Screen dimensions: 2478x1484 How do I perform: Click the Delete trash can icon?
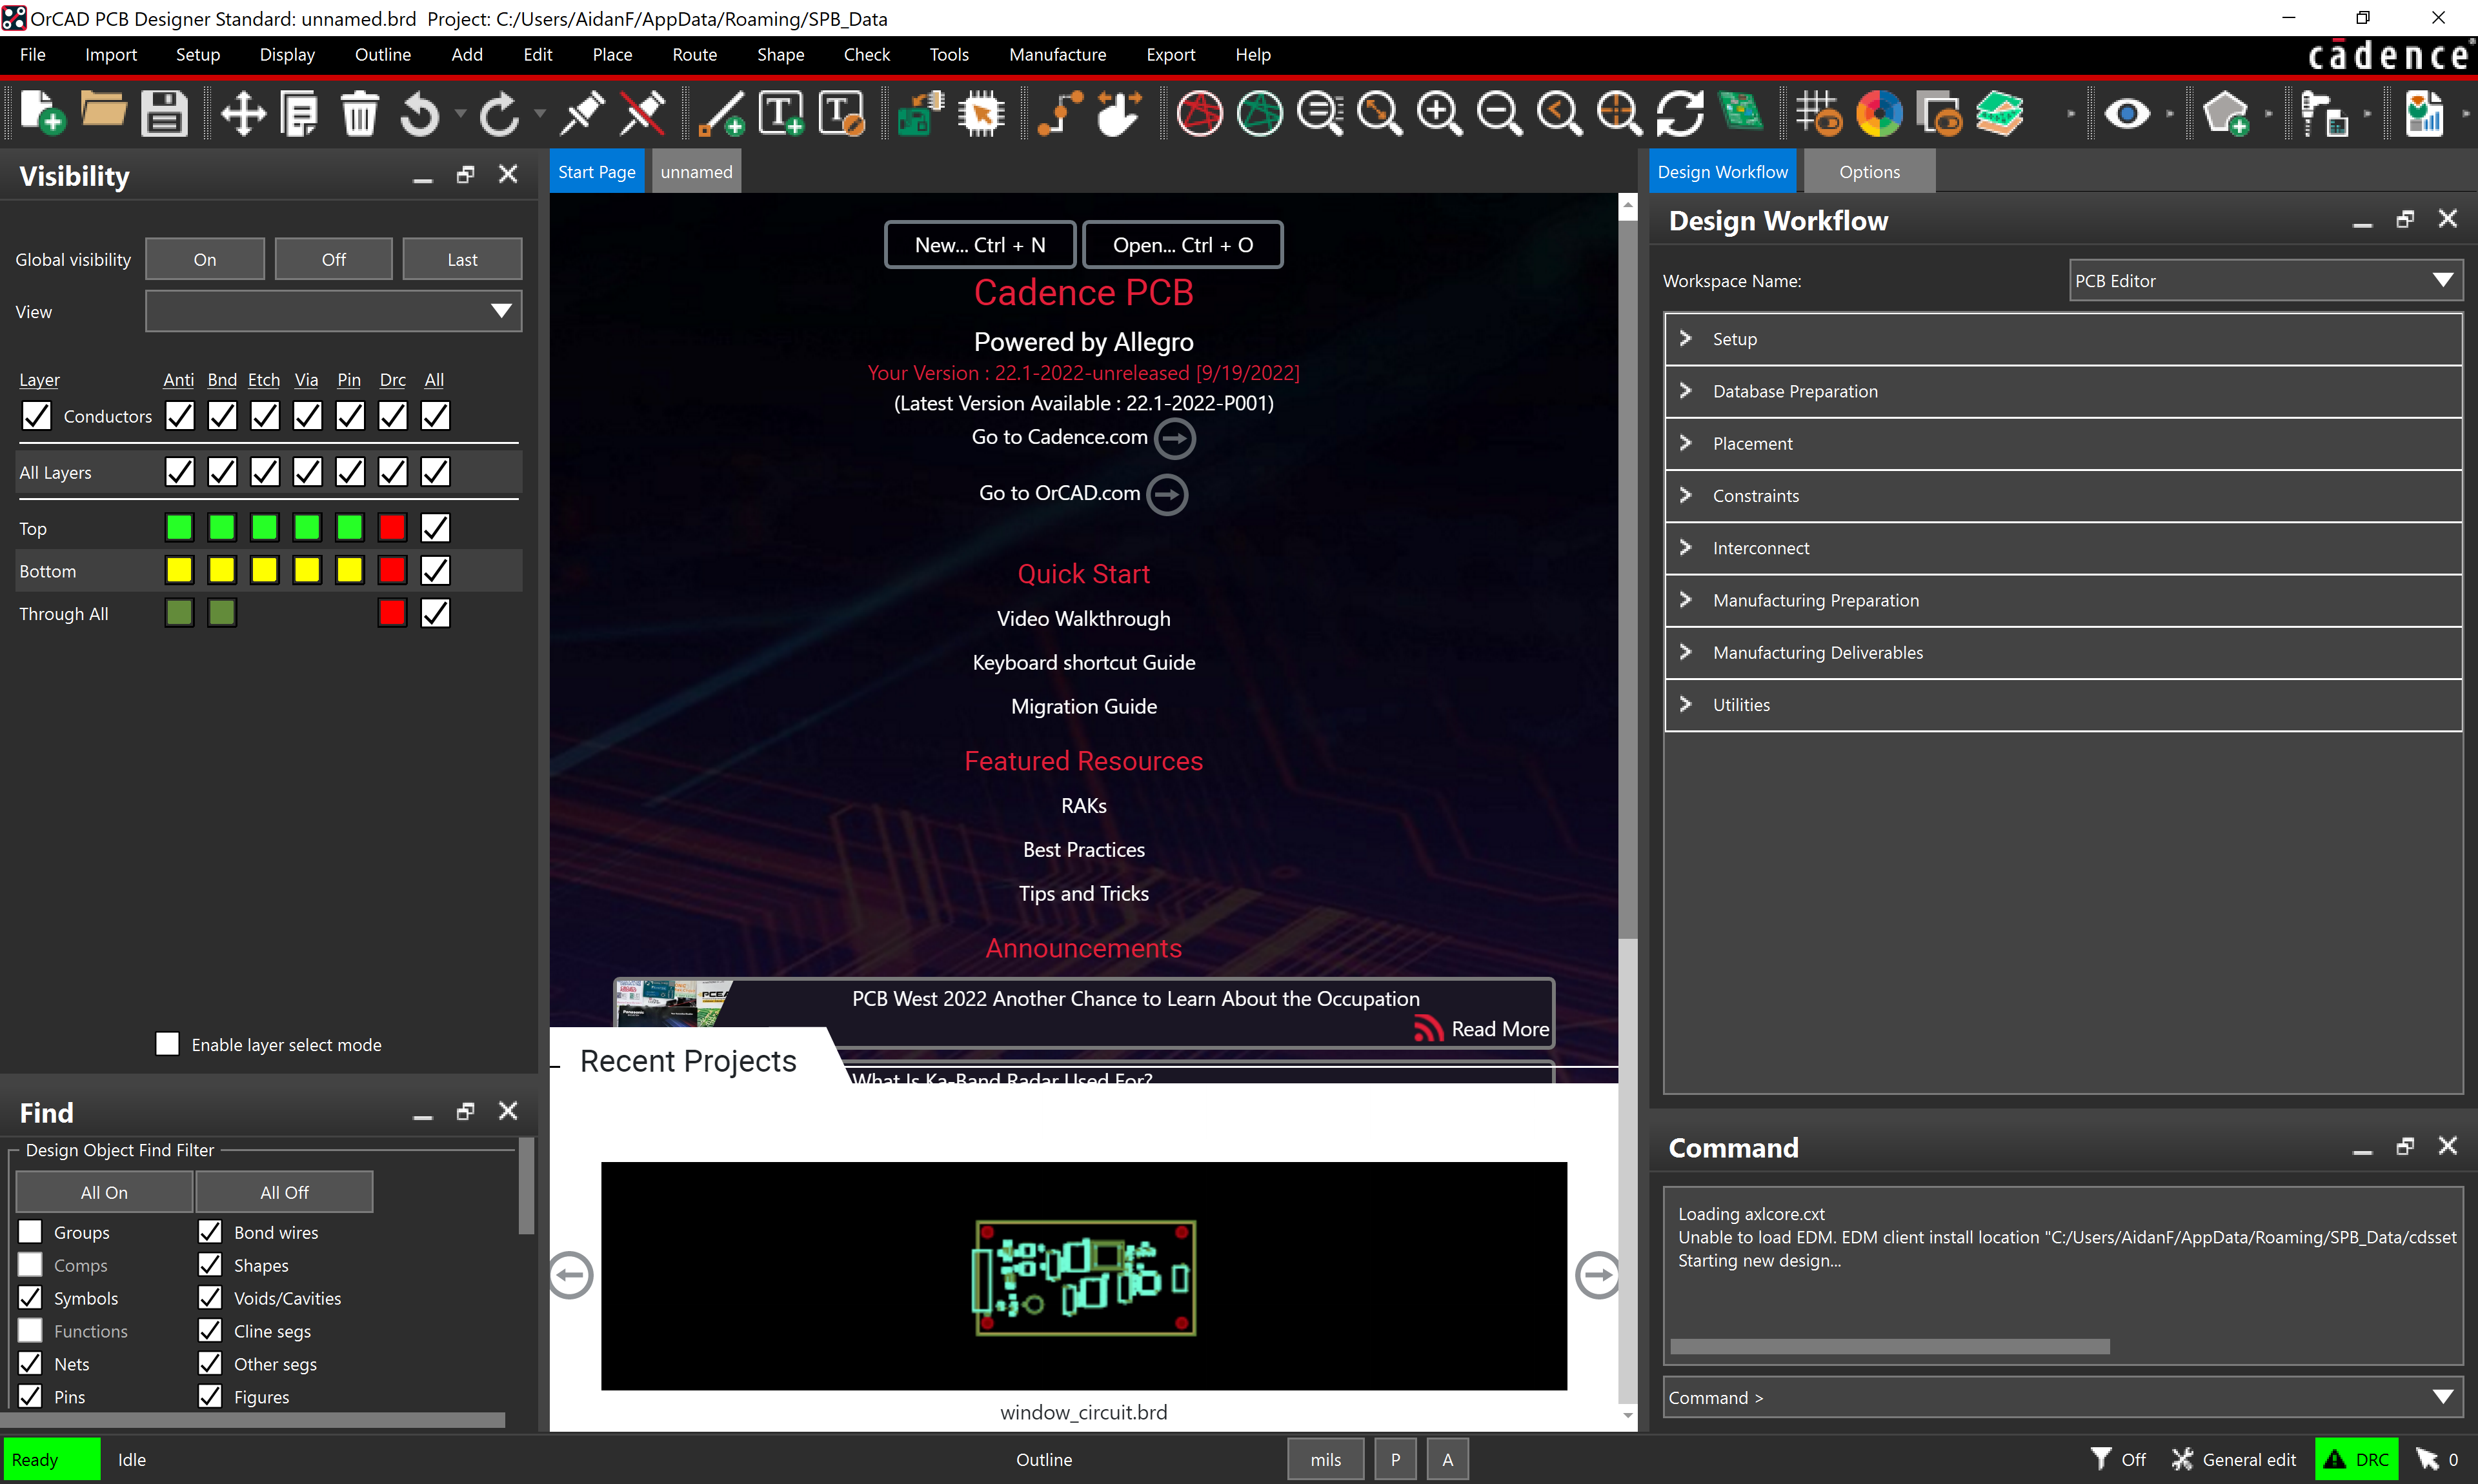coord(359,113)
